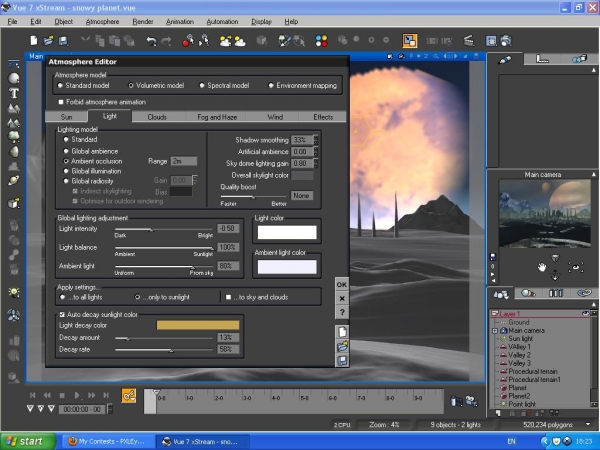Click the Light intensity slider track
This screenshot has height=450, width=600.
click(164, 230)
